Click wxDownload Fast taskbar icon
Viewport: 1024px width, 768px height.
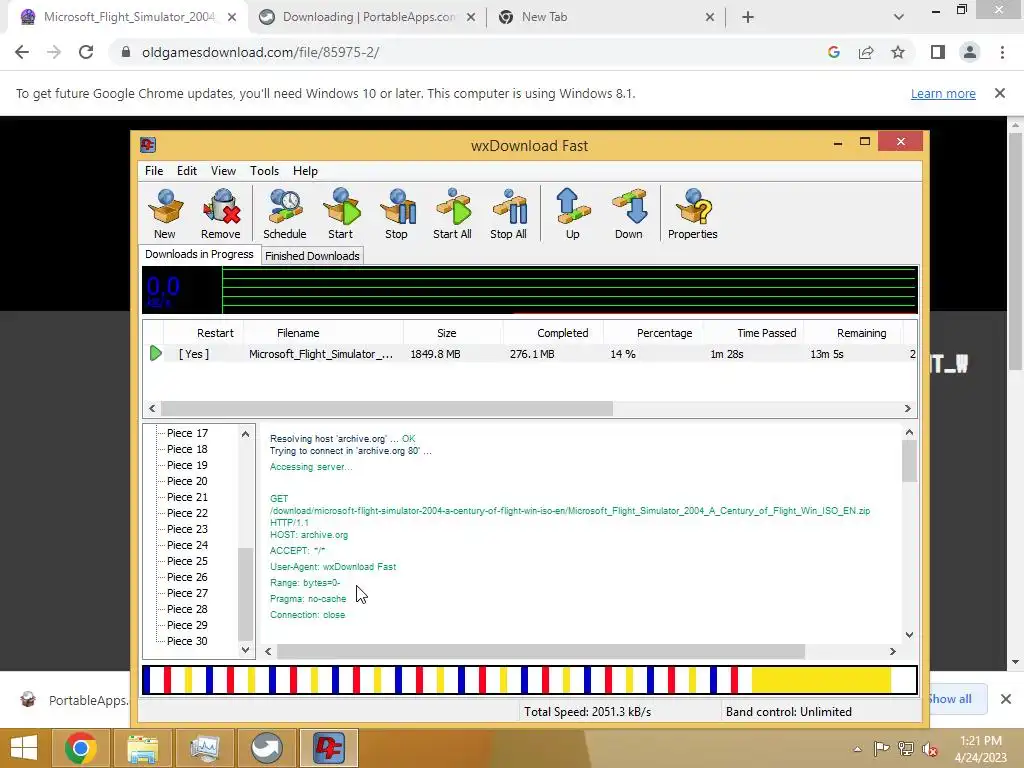pos(328,748)
